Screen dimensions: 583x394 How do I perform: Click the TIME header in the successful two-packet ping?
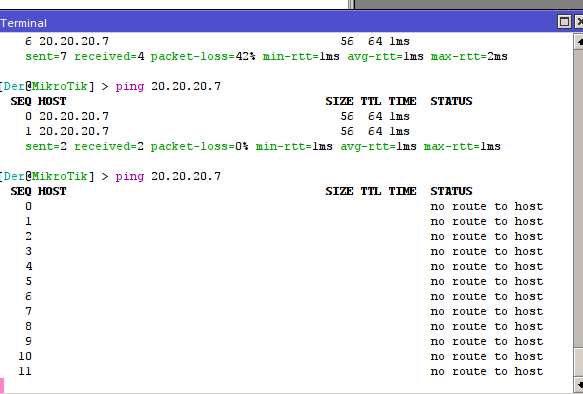pos(402,101)
